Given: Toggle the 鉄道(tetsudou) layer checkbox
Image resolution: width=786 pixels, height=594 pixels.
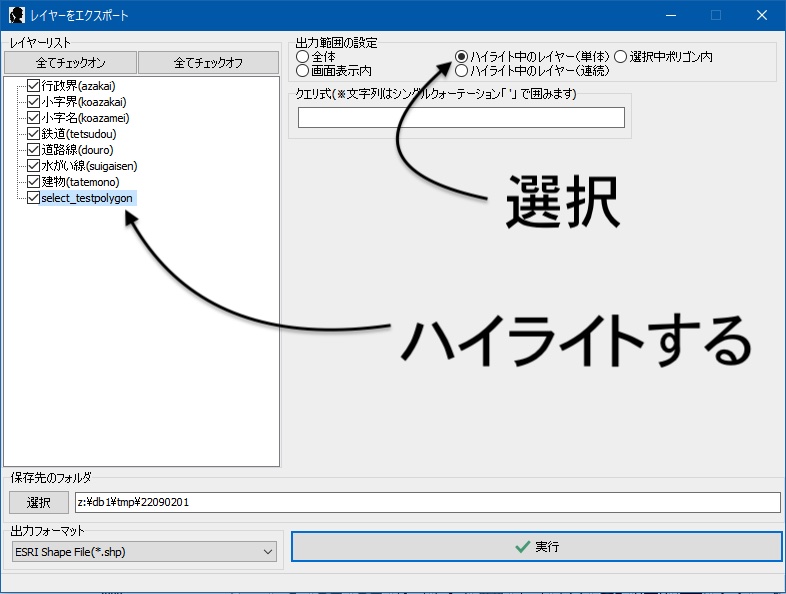Looking at the screenshot, I should pyautogui.click(x=33, y=134).
